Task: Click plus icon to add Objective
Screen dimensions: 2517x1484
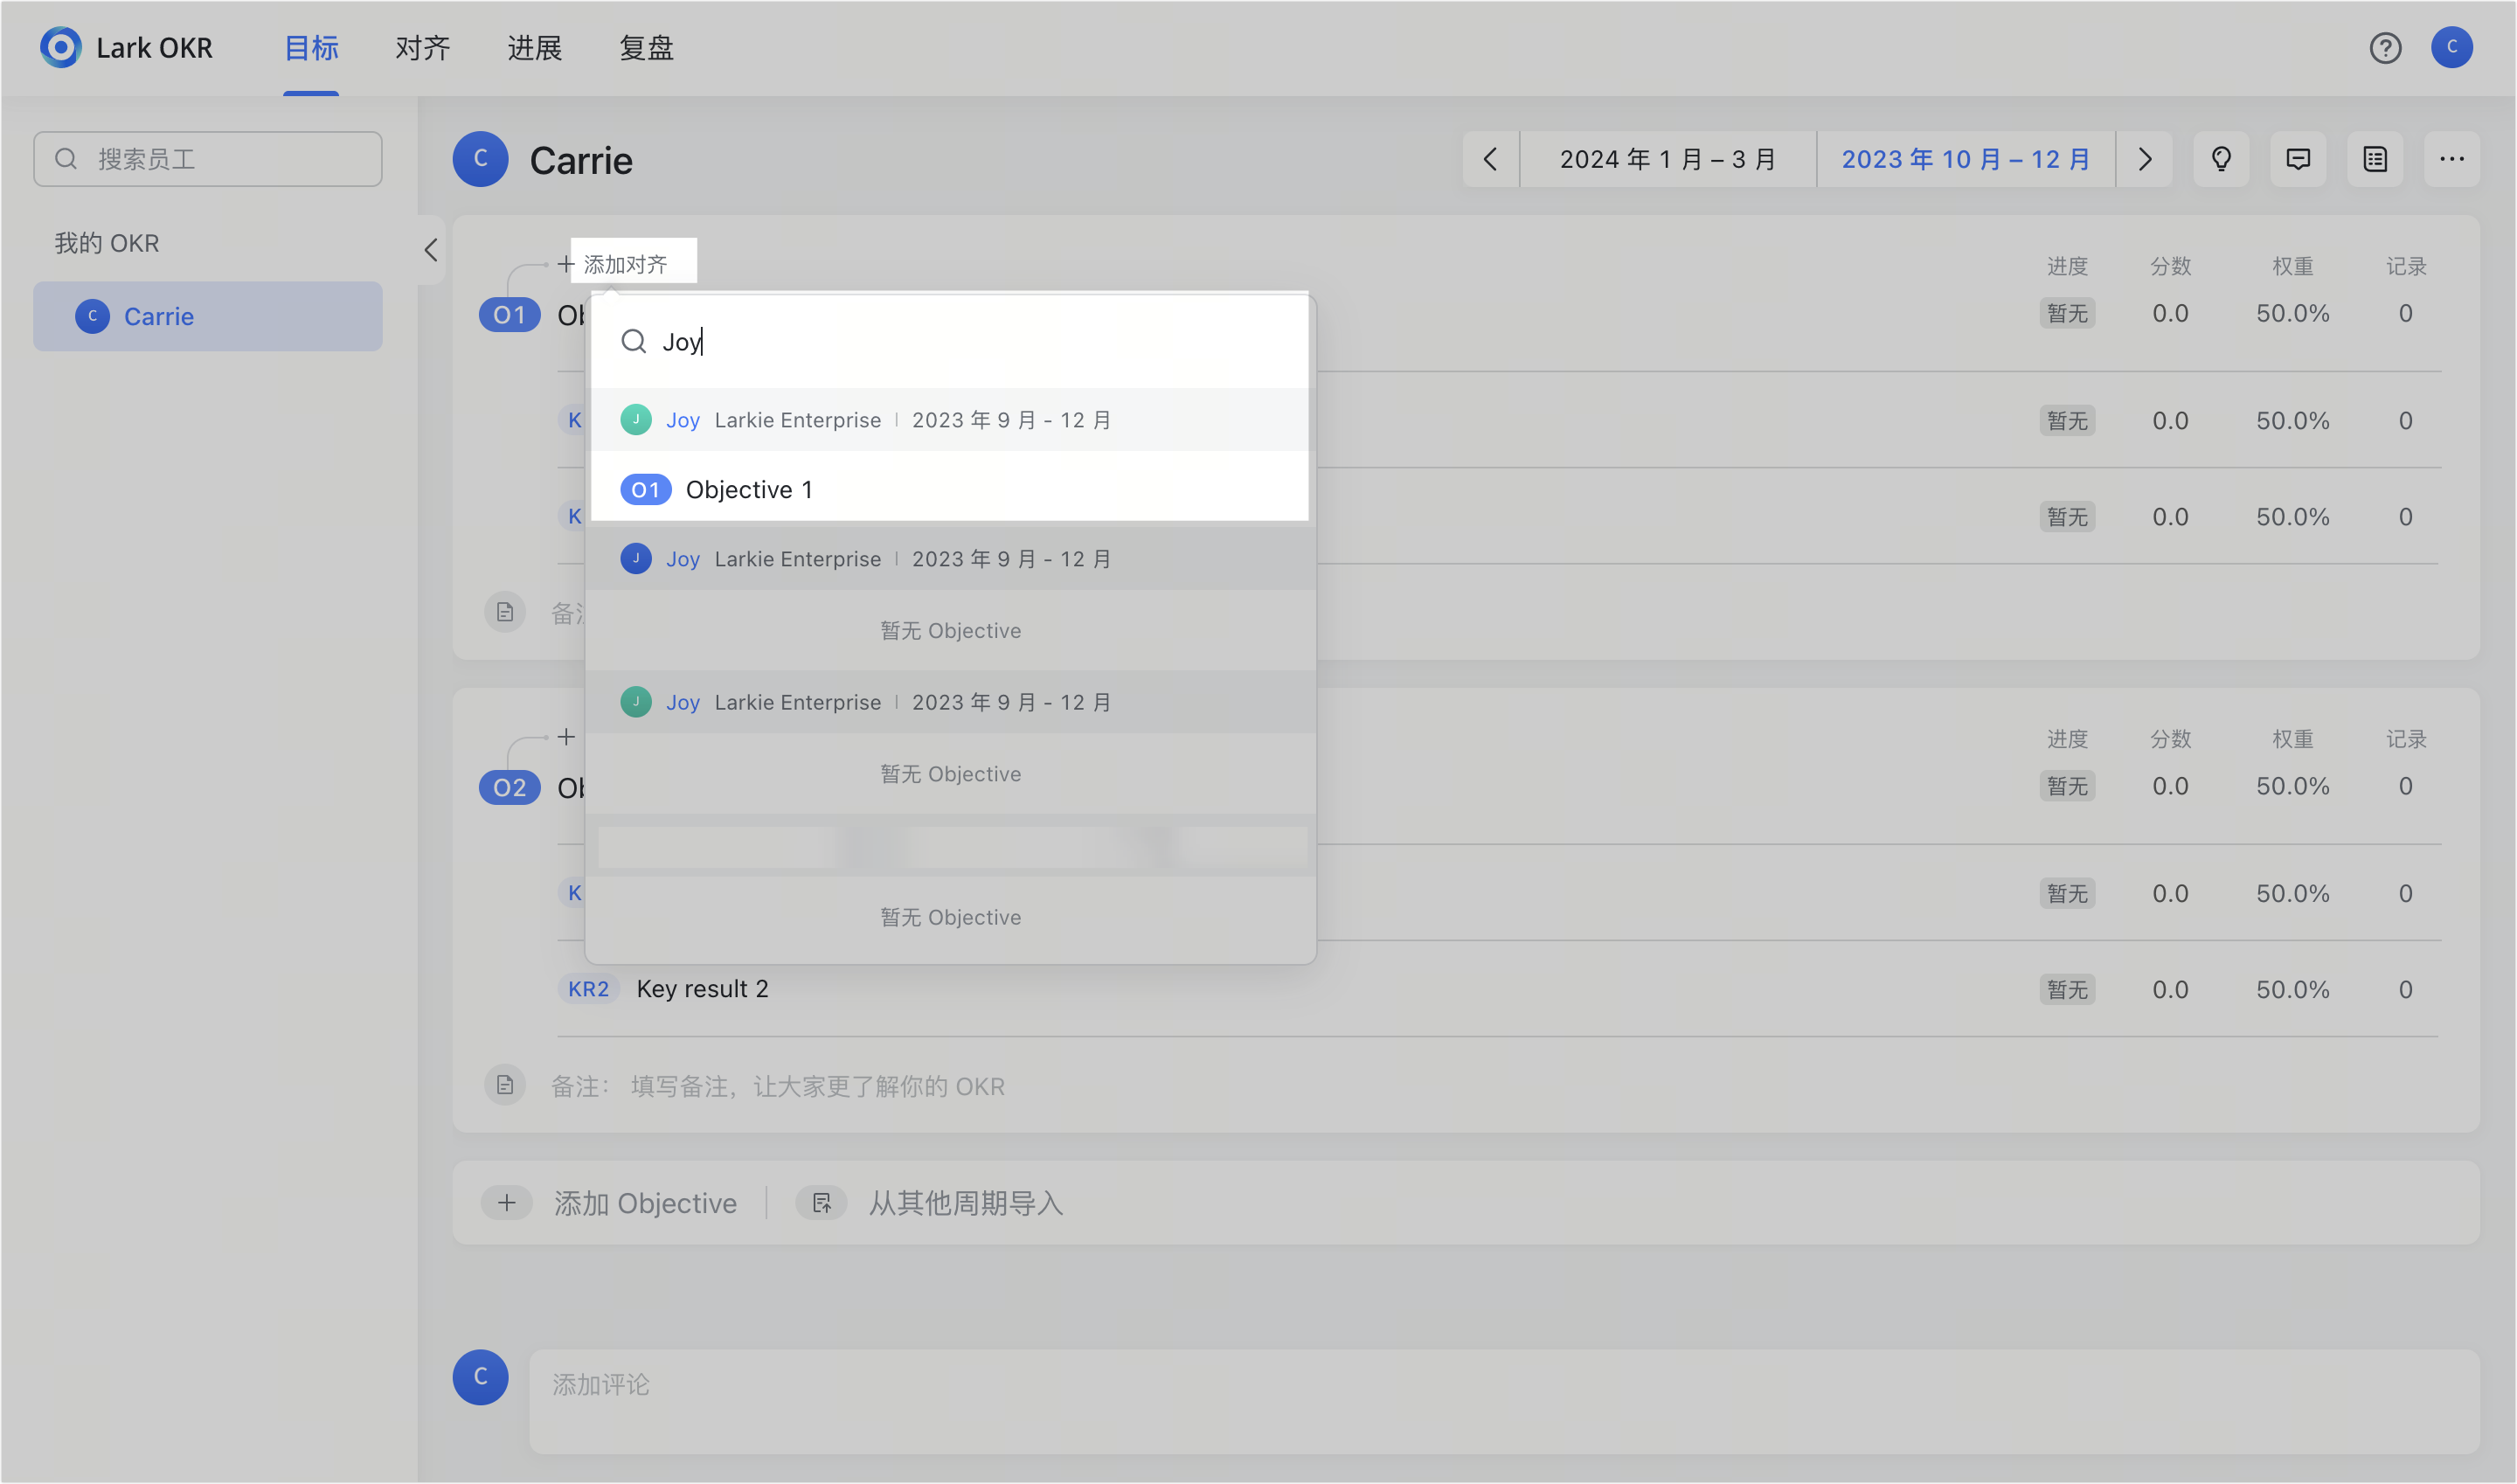Action: pyautogui.click(x=507, y=1203)
